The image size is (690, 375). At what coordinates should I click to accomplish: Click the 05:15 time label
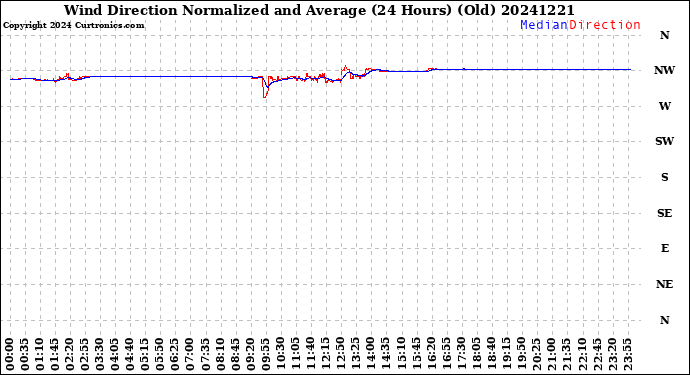click(145, 355)
